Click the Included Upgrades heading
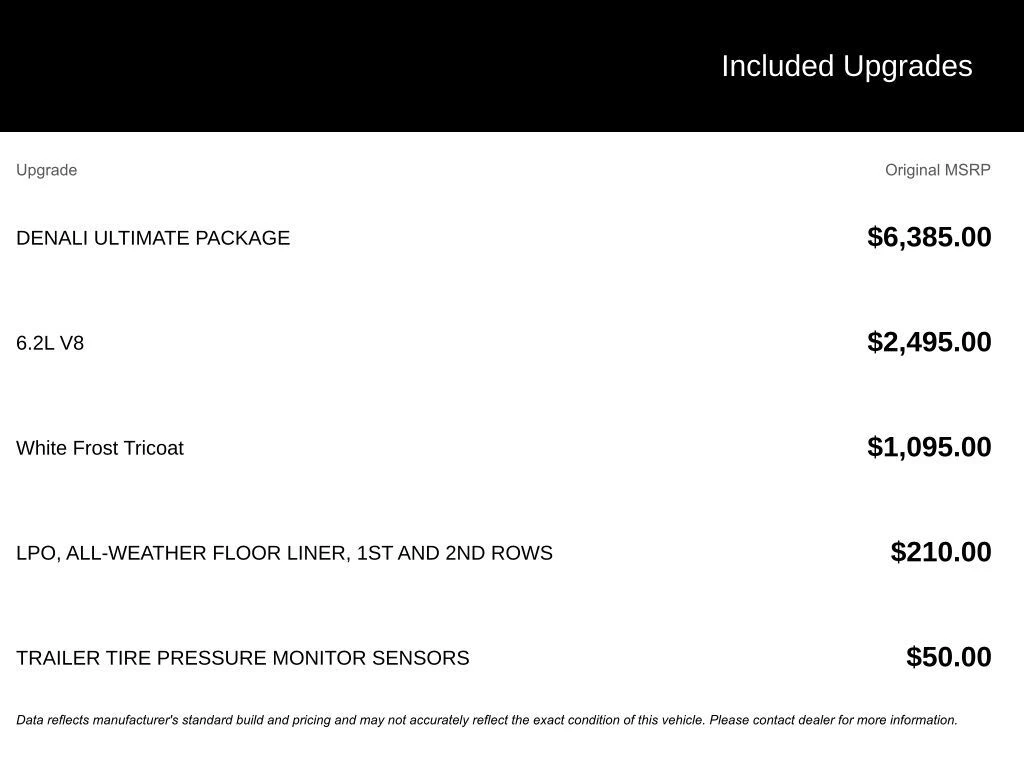Viewport: 1024px width, 768px height. click(846, 66)
